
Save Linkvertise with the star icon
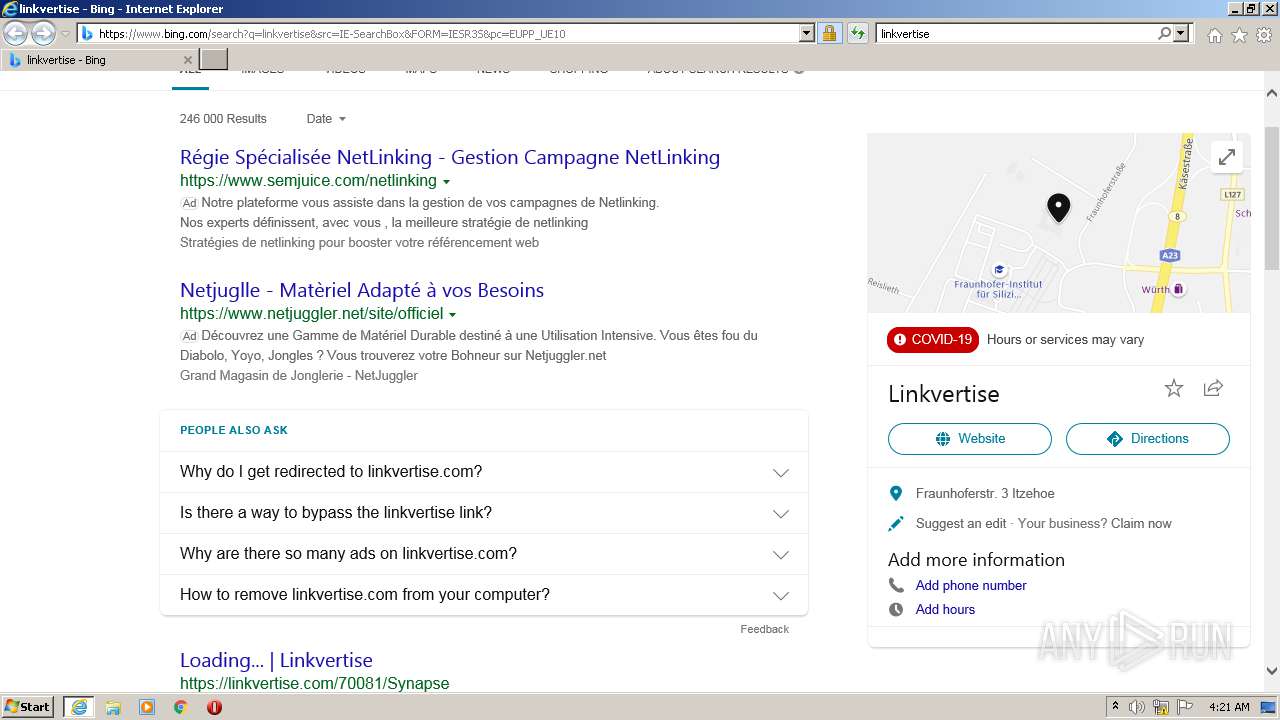pyautogui.click(x=1174, y=389)
